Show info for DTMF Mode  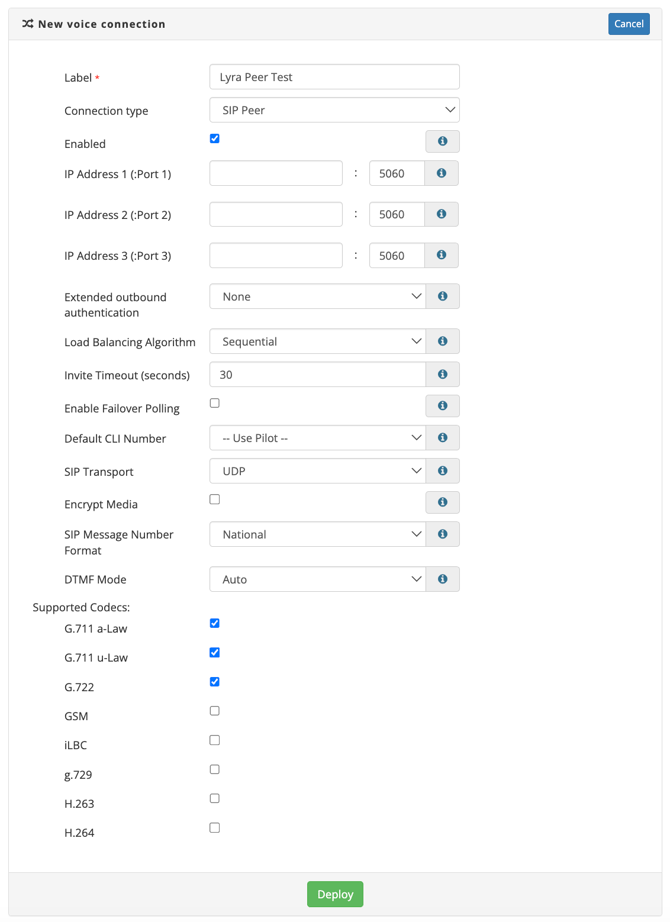click(x=442, y=580)
